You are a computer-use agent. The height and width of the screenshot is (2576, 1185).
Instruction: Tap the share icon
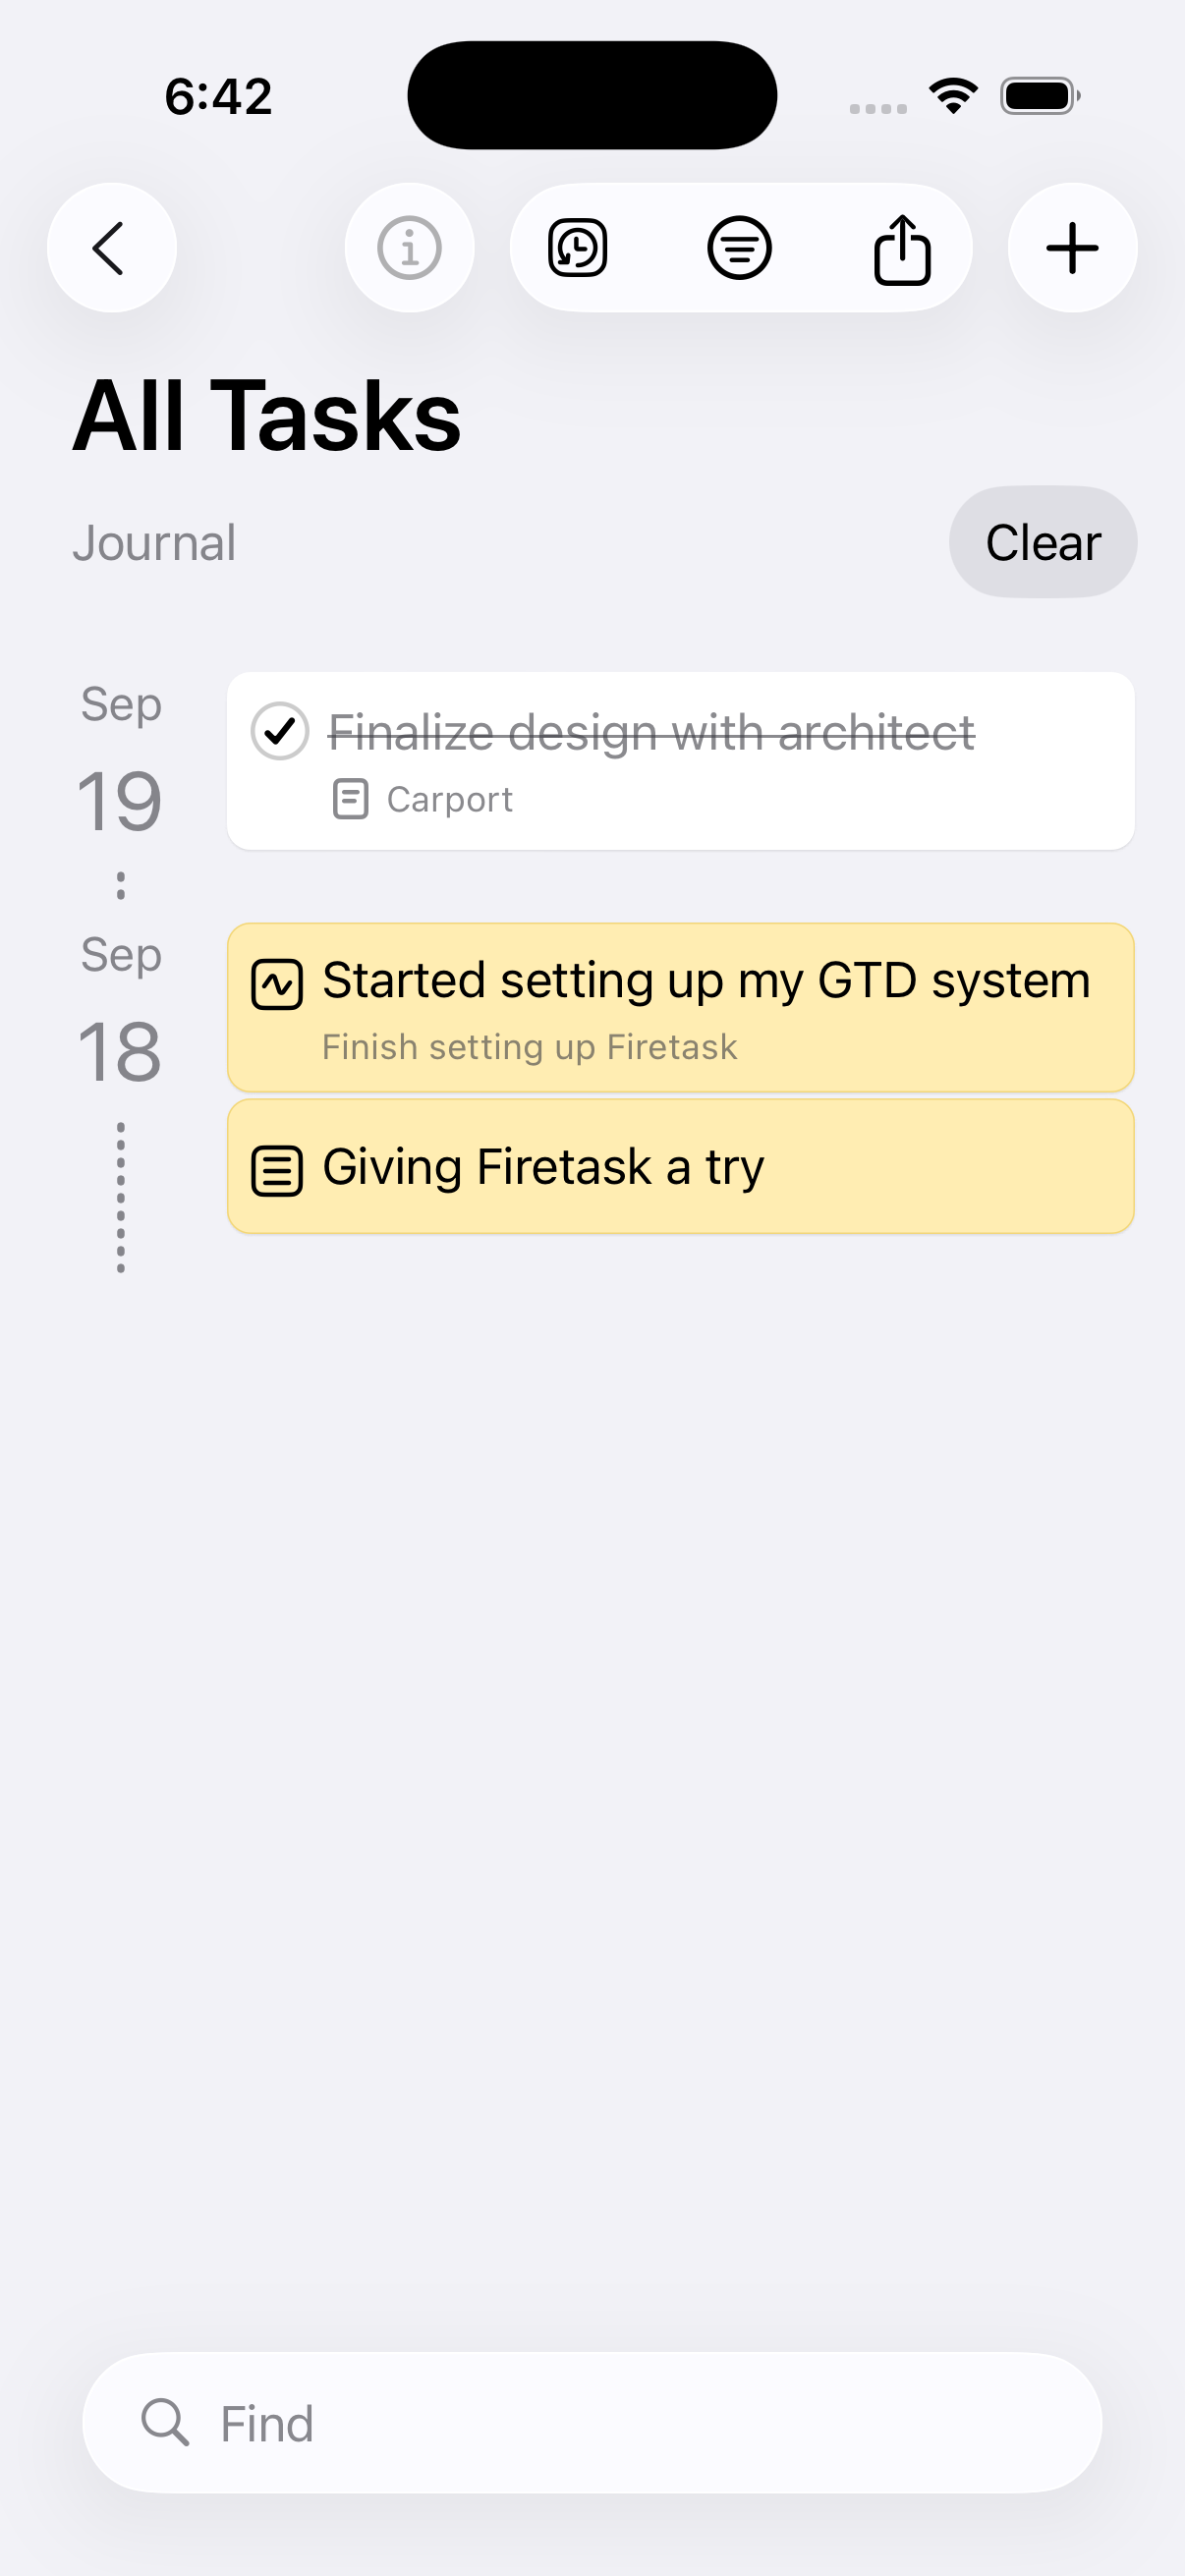(x=902, y=250)
